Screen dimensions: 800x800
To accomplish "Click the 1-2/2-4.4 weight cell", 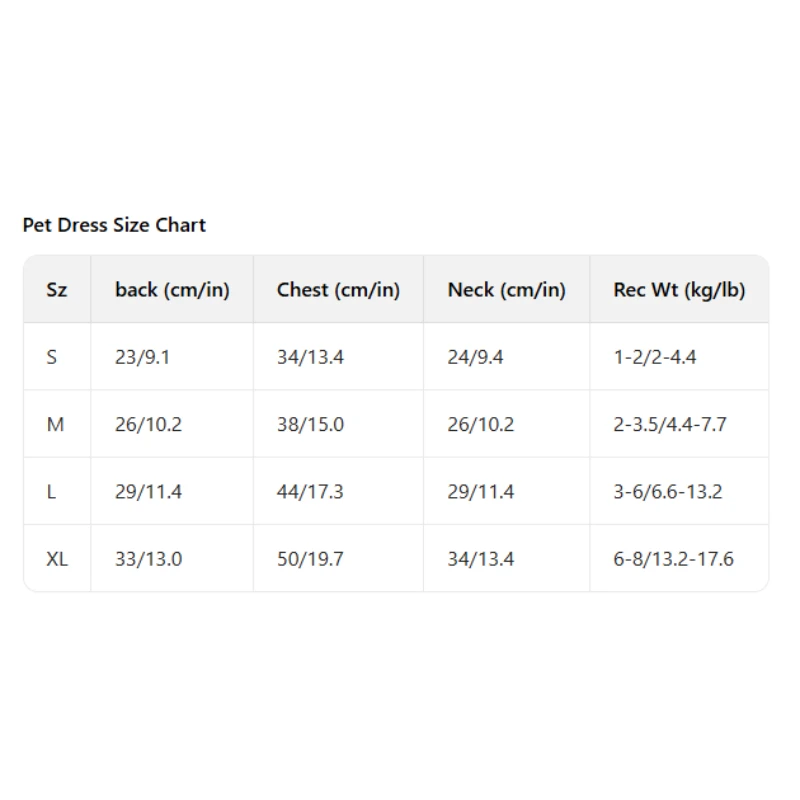I will (x=655, y=357).
